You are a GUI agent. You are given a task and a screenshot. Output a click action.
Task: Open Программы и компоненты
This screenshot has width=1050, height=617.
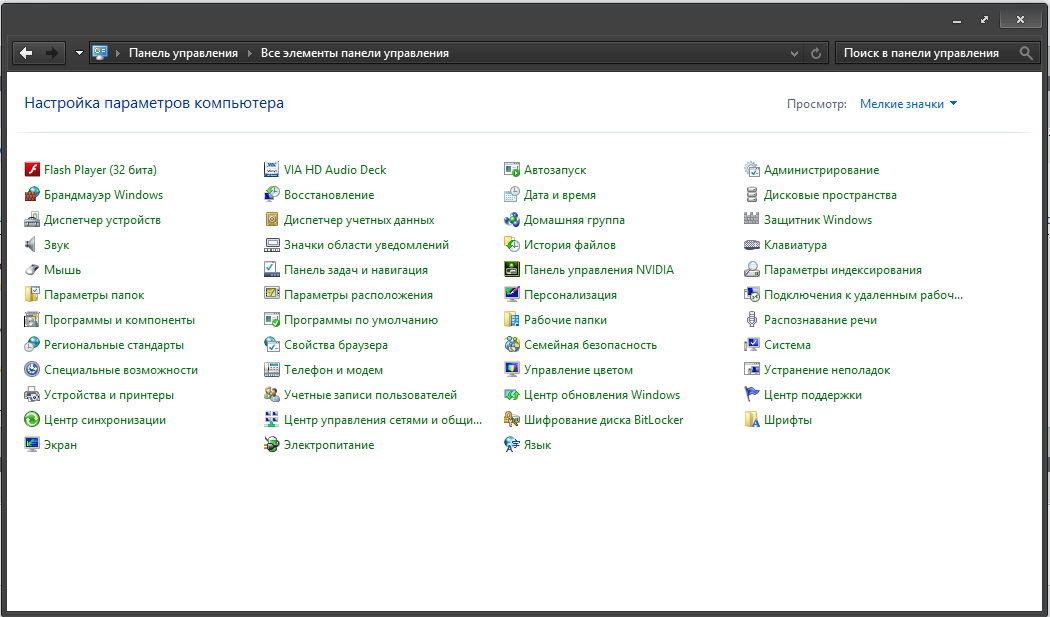coord(119,320)
